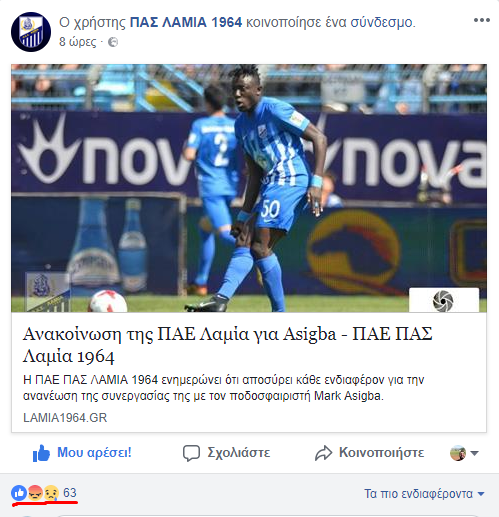Click the public globe privacy icon
Image resolution: width=499 pixels, height=517 pixels.
[x=113, y=42]
